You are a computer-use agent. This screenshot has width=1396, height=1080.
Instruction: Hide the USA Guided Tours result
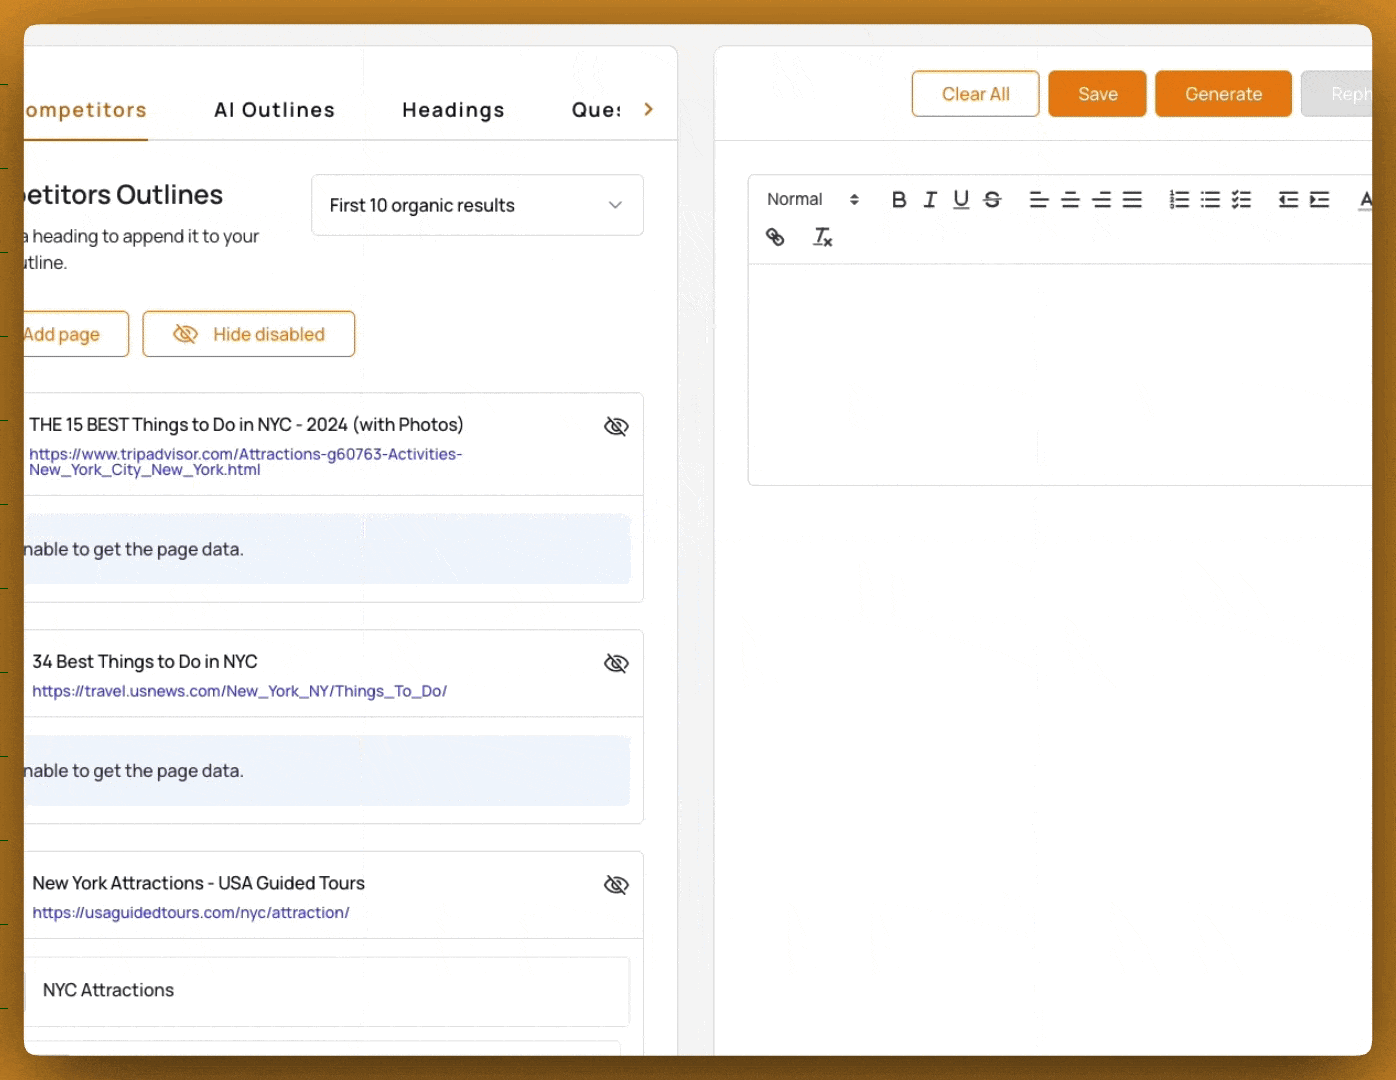point(616,885)
